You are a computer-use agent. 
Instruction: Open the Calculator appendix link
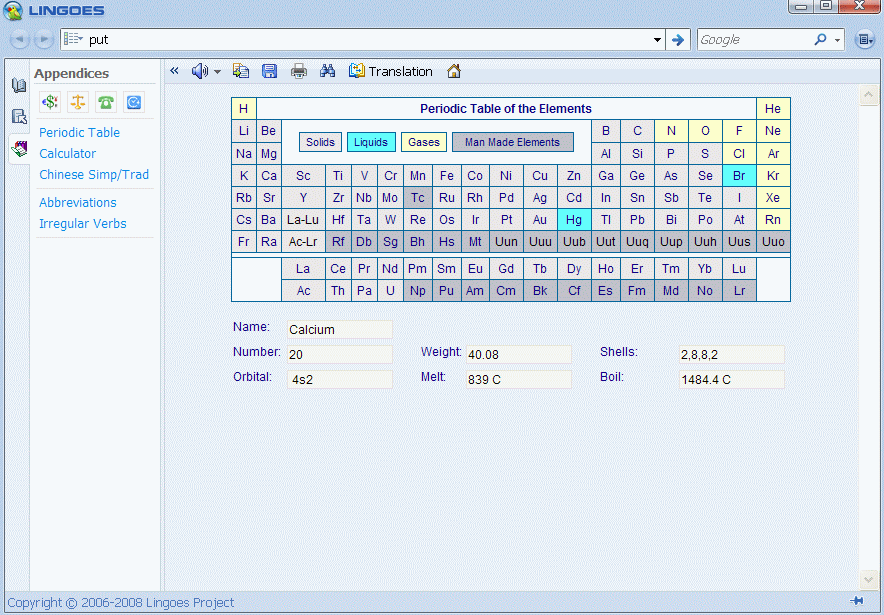[67, 154]
